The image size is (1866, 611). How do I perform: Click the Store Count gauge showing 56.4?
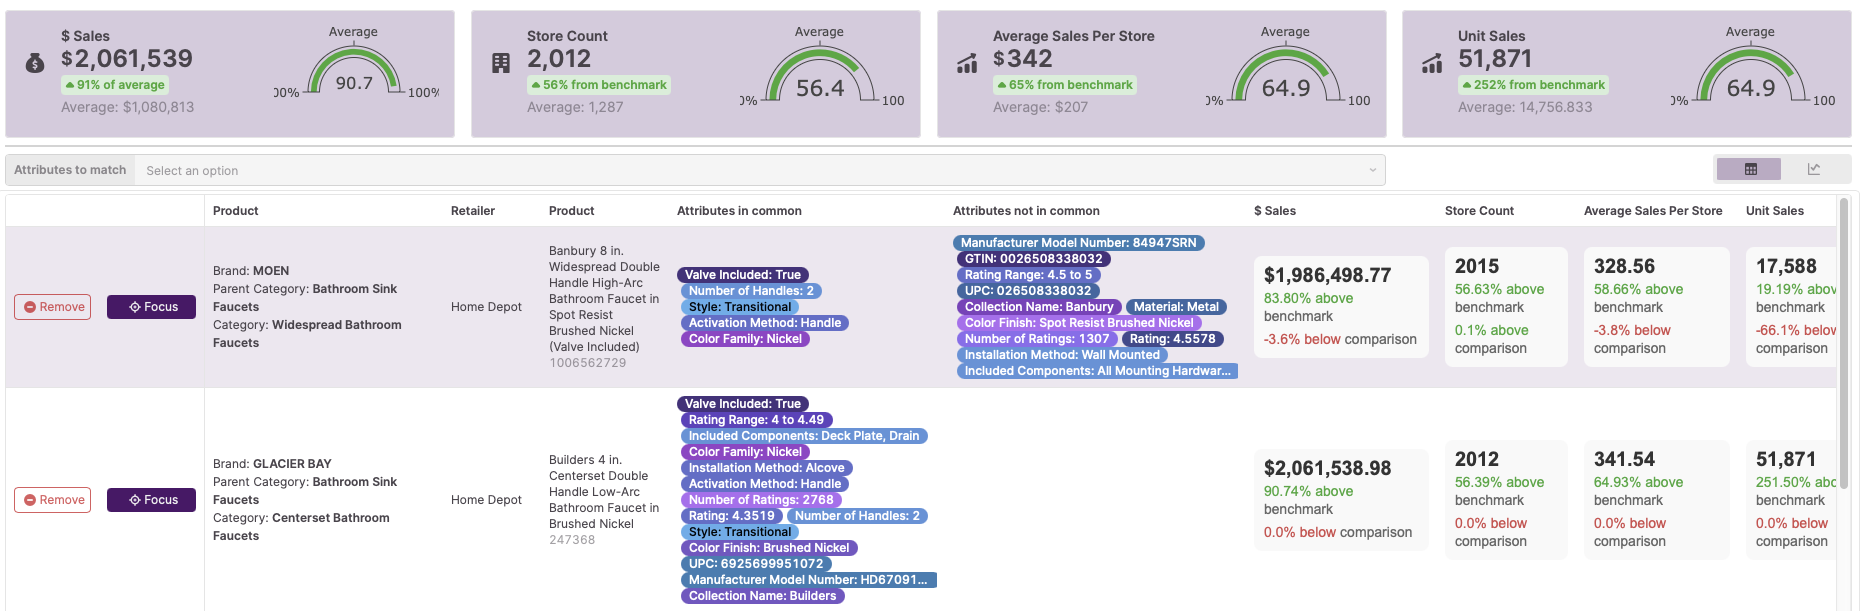coord(819,78)
